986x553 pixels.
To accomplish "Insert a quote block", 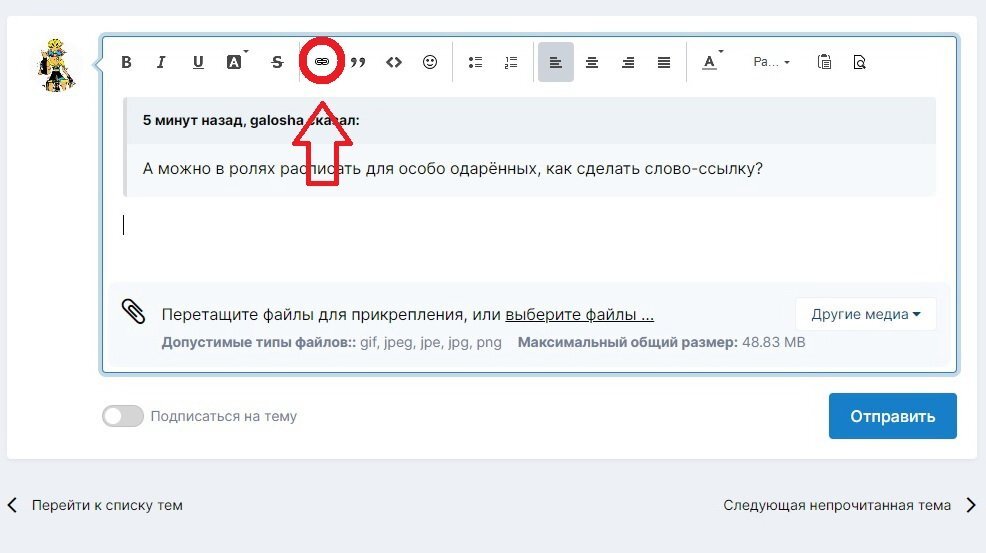I will click(x=358, y=62).
